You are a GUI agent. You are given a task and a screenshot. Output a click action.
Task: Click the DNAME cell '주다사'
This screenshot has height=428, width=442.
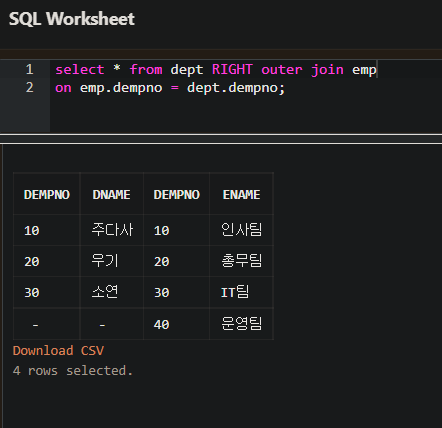tap(112, 230)
